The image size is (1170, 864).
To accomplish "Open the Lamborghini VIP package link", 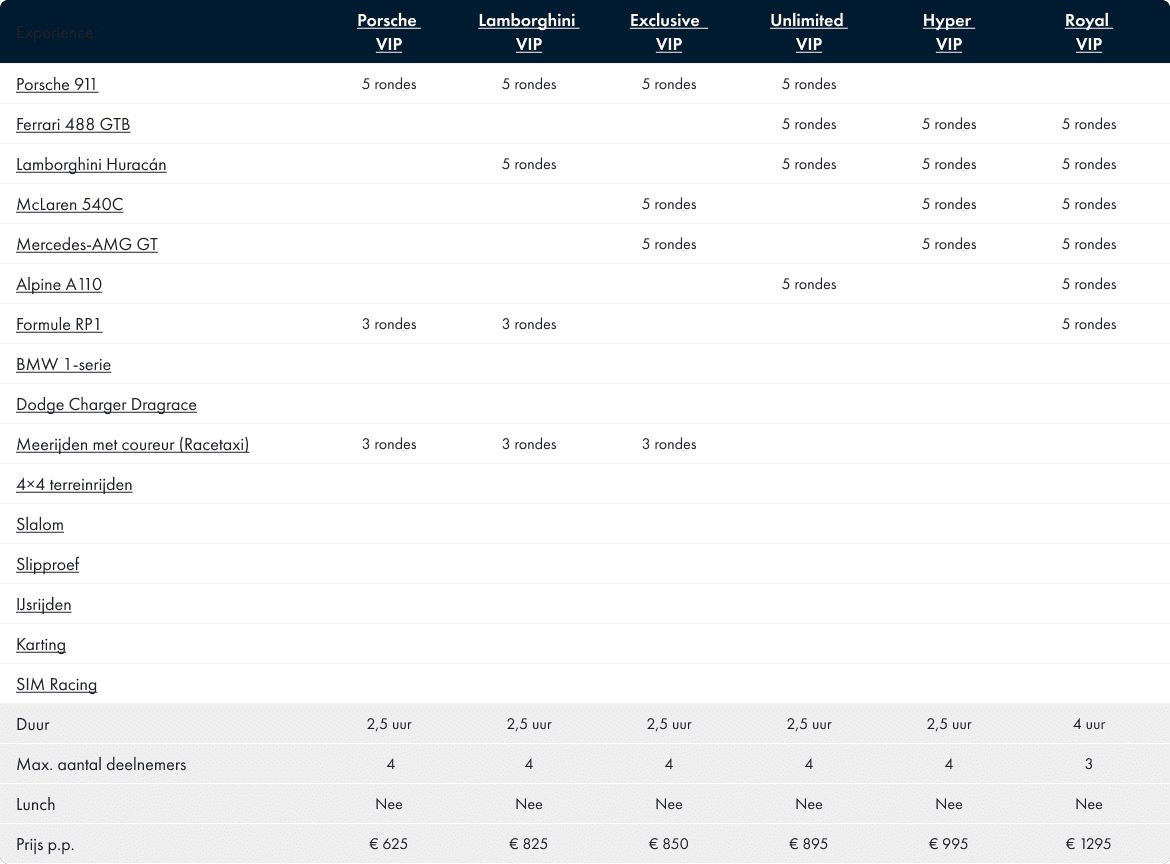I will [528, 32].
